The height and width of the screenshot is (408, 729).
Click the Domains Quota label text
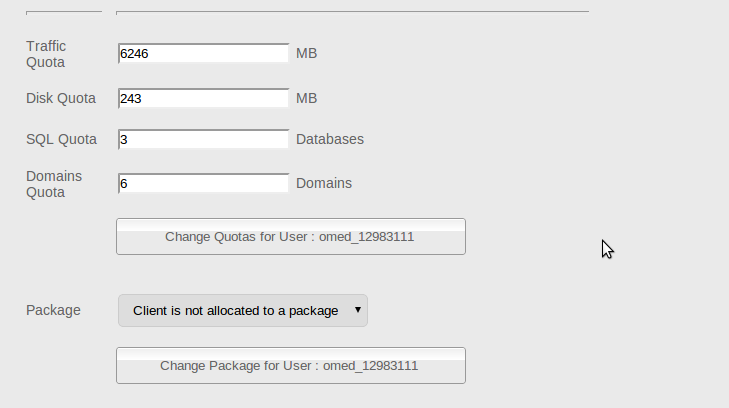pyautogui.click(x=54, y=184)
